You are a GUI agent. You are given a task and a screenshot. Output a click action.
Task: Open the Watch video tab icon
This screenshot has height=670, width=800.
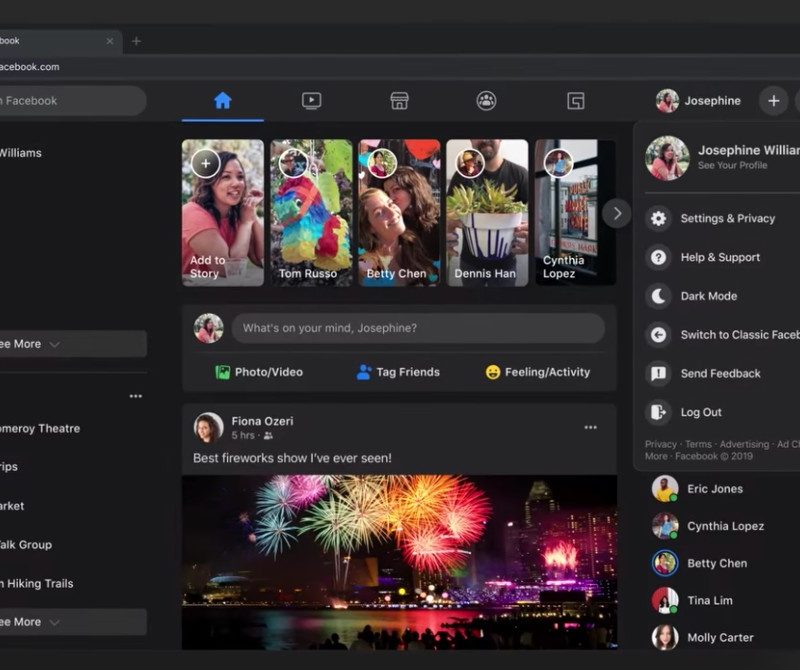point(311,101)
